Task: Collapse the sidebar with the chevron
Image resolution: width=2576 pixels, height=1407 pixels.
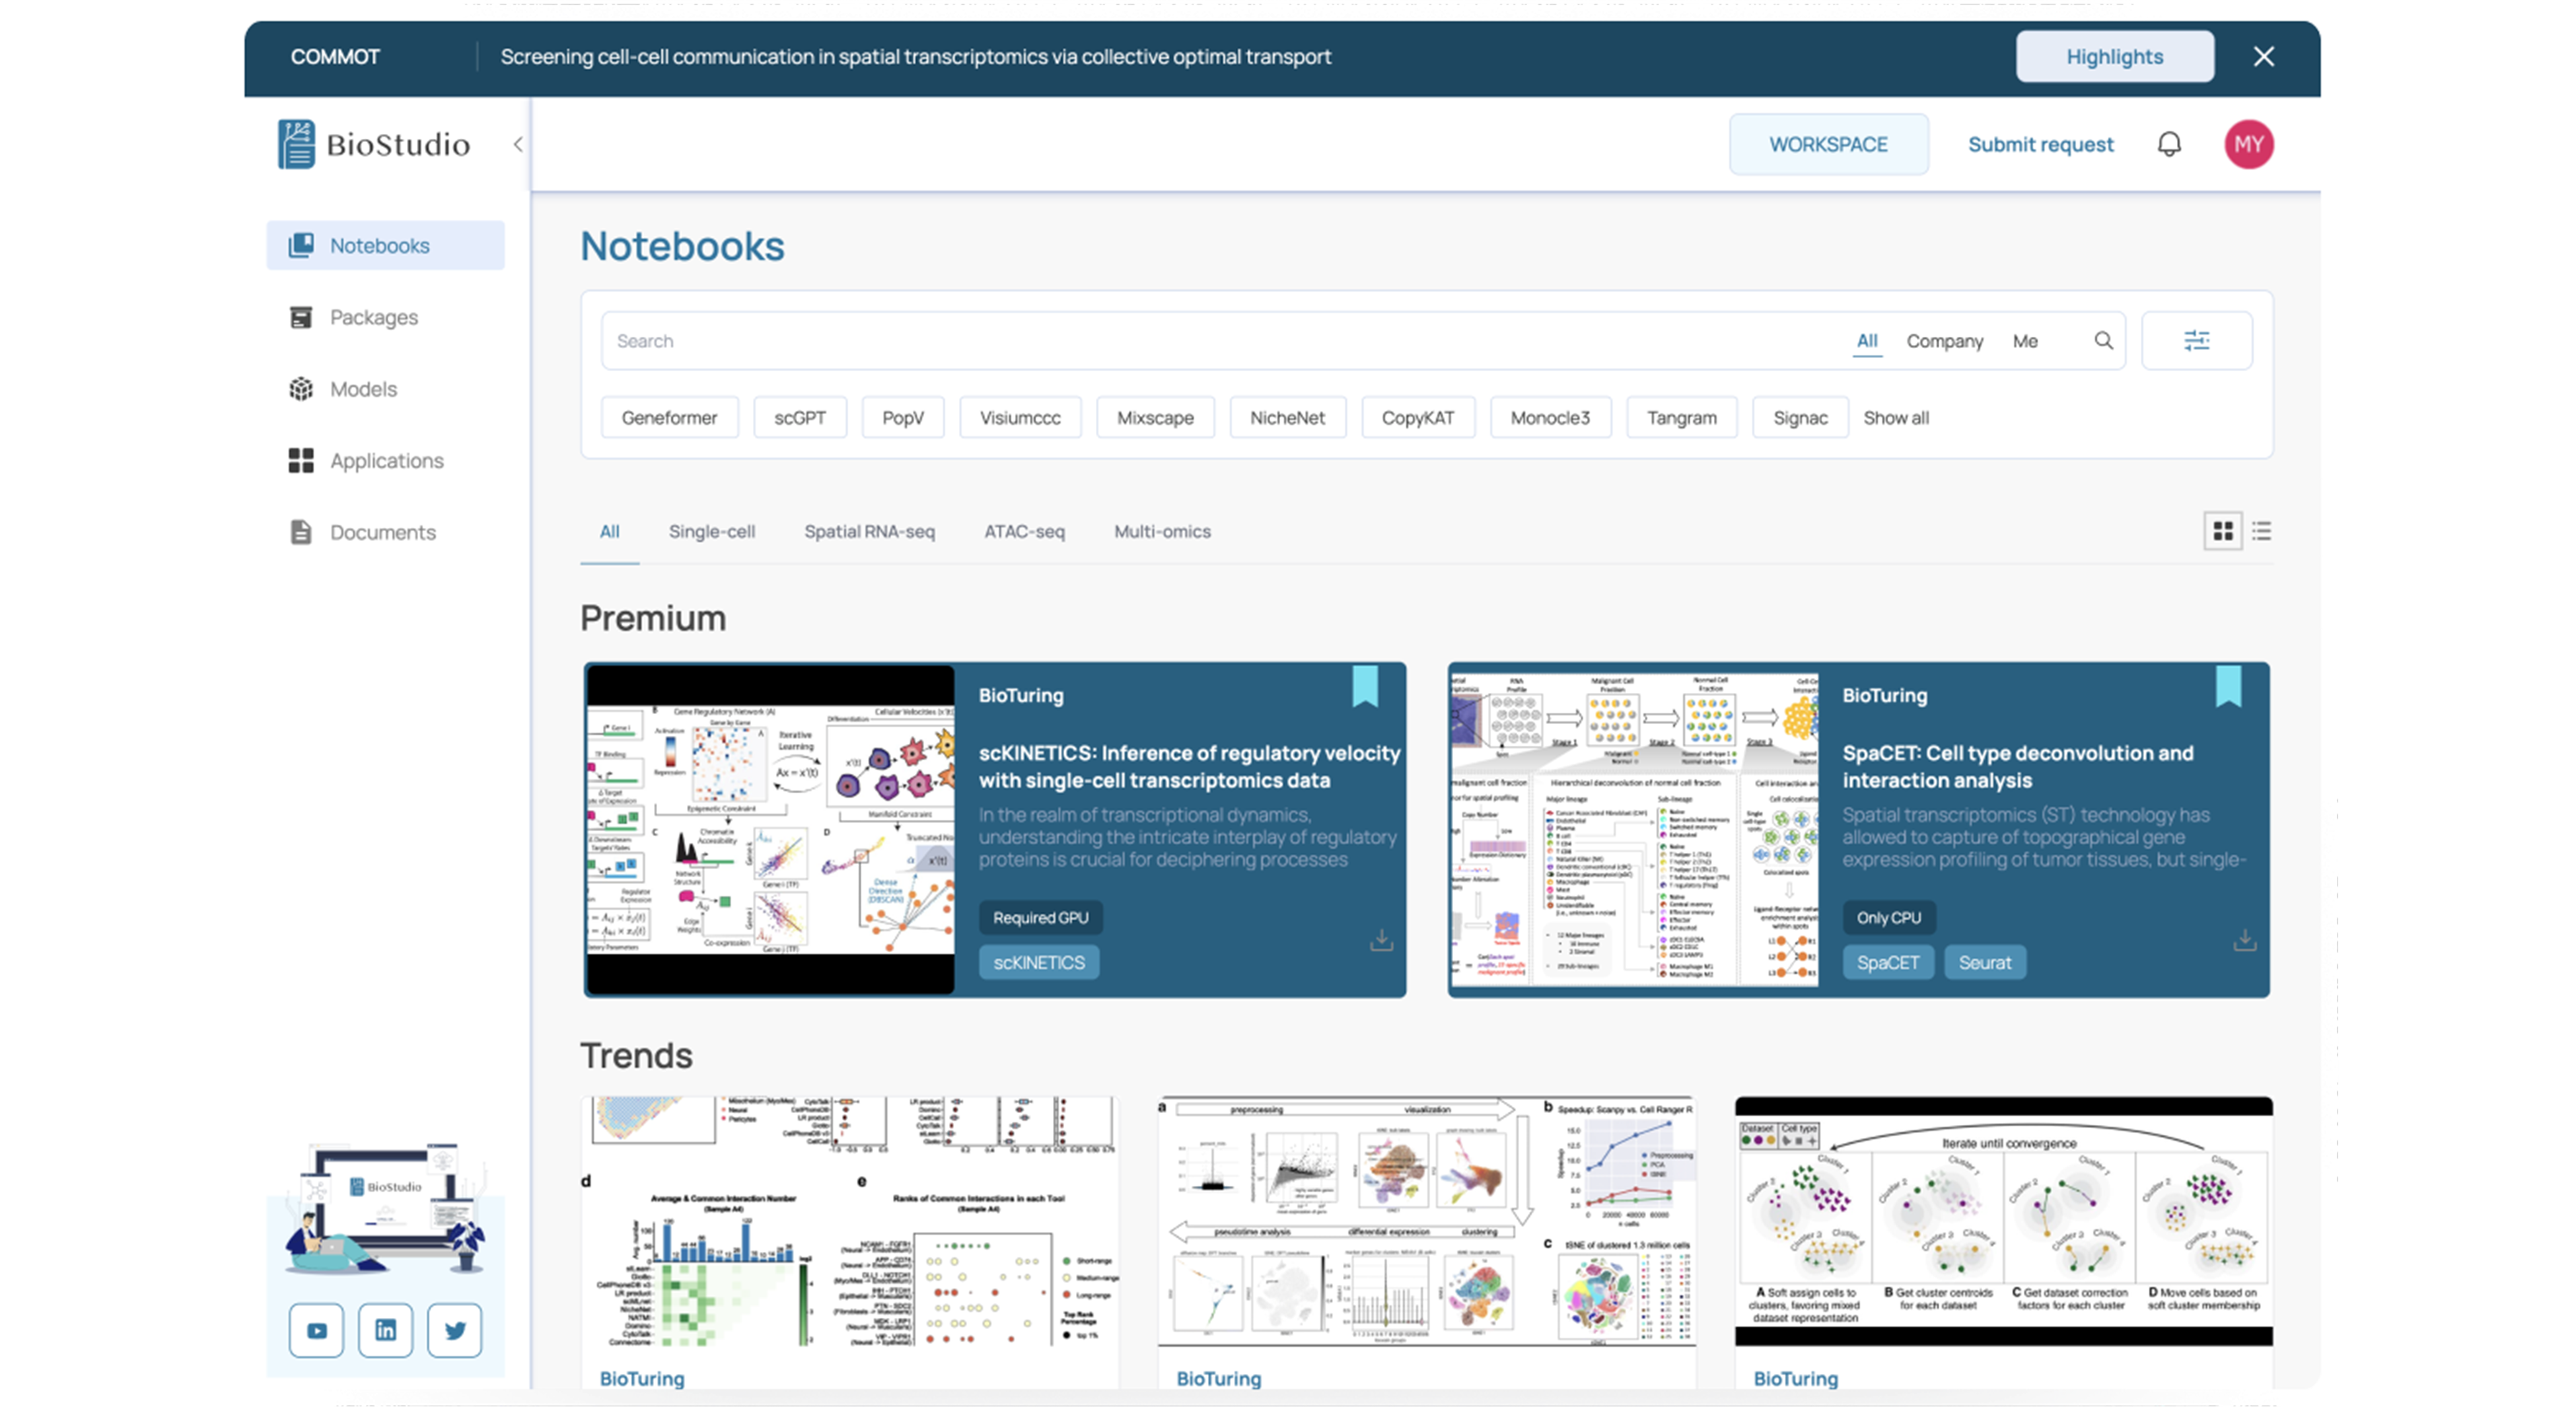Action: (x=518, y=144)
